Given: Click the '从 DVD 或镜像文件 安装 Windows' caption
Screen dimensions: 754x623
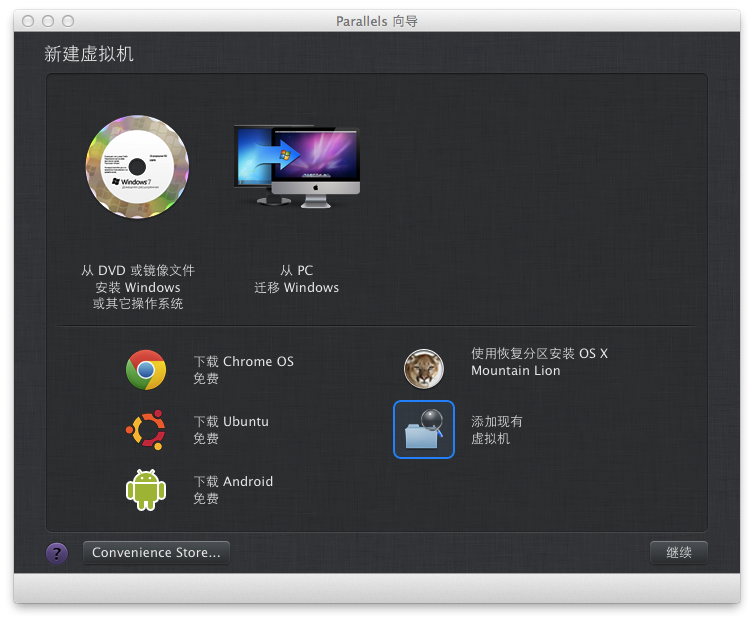Looking at the screenshot, I should pyautogui.click(x=138, y=287).
